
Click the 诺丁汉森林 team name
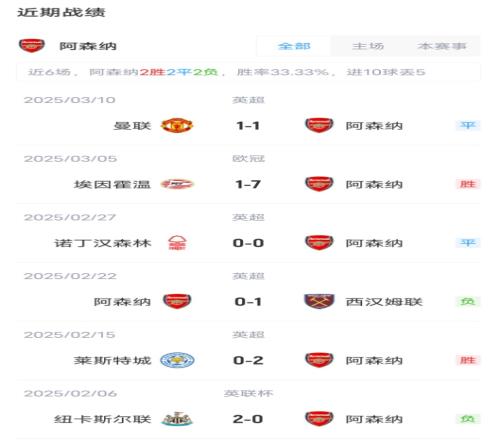[x=103, y=243]
